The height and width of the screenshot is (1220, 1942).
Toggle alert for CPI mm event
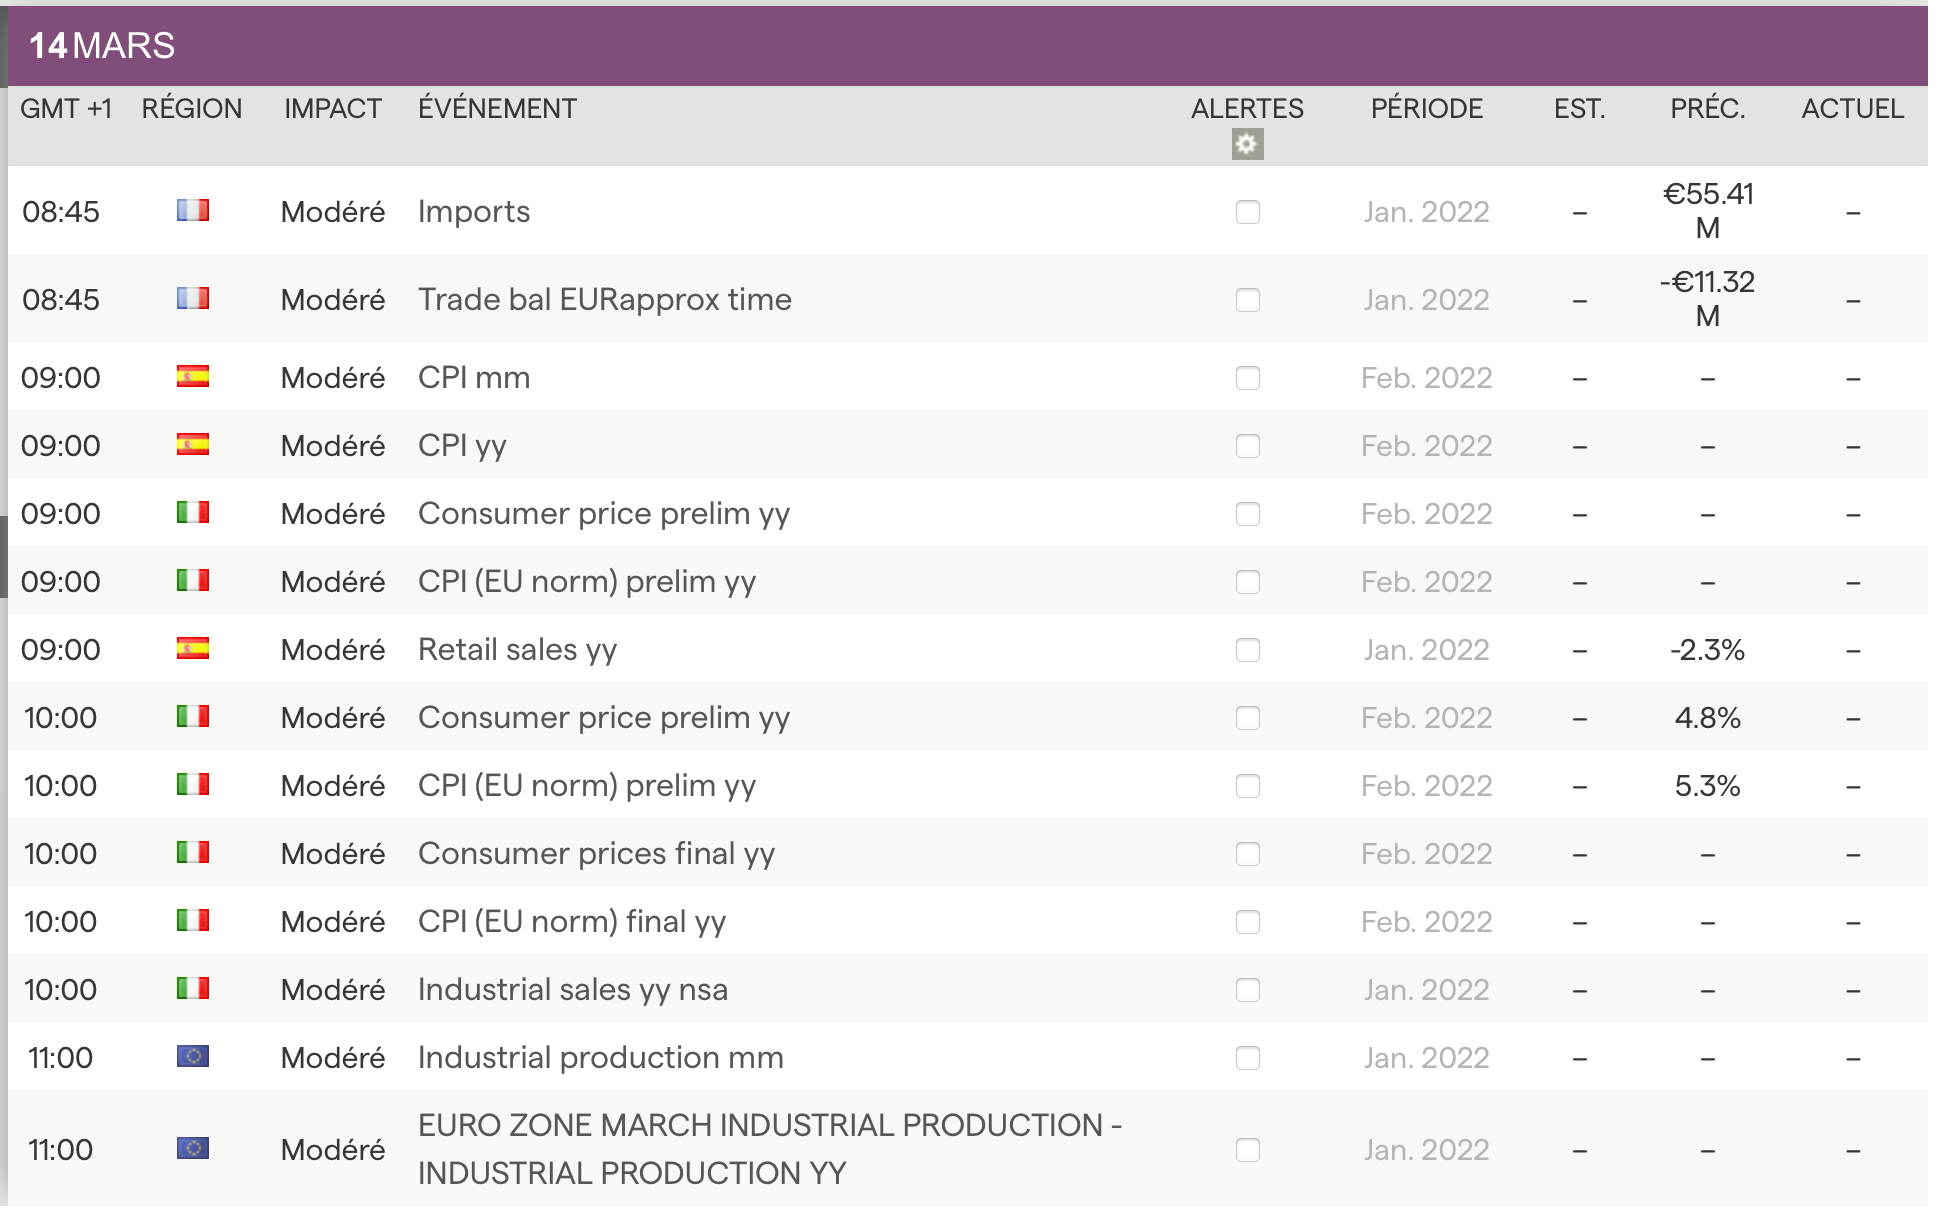click(1247, 378)
